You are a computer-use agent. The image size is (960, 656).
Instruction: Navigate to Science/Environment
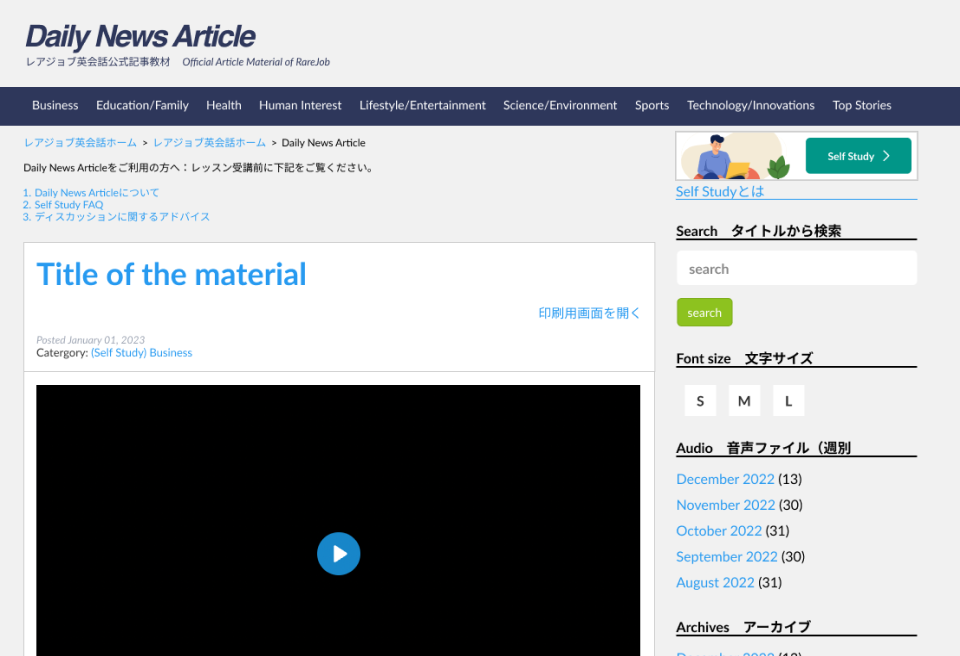coord(560,105)
